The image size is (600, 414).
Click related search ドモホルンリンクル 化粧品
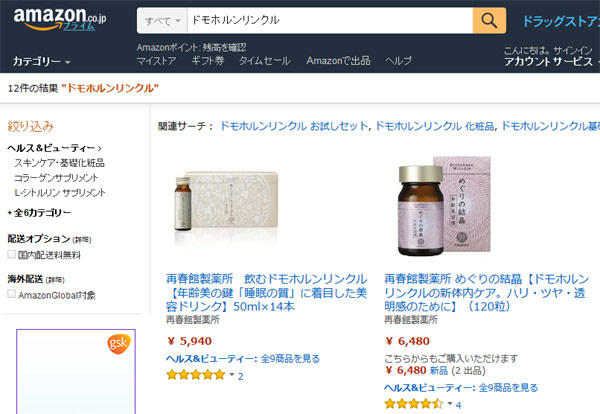(x=435, y=126)
